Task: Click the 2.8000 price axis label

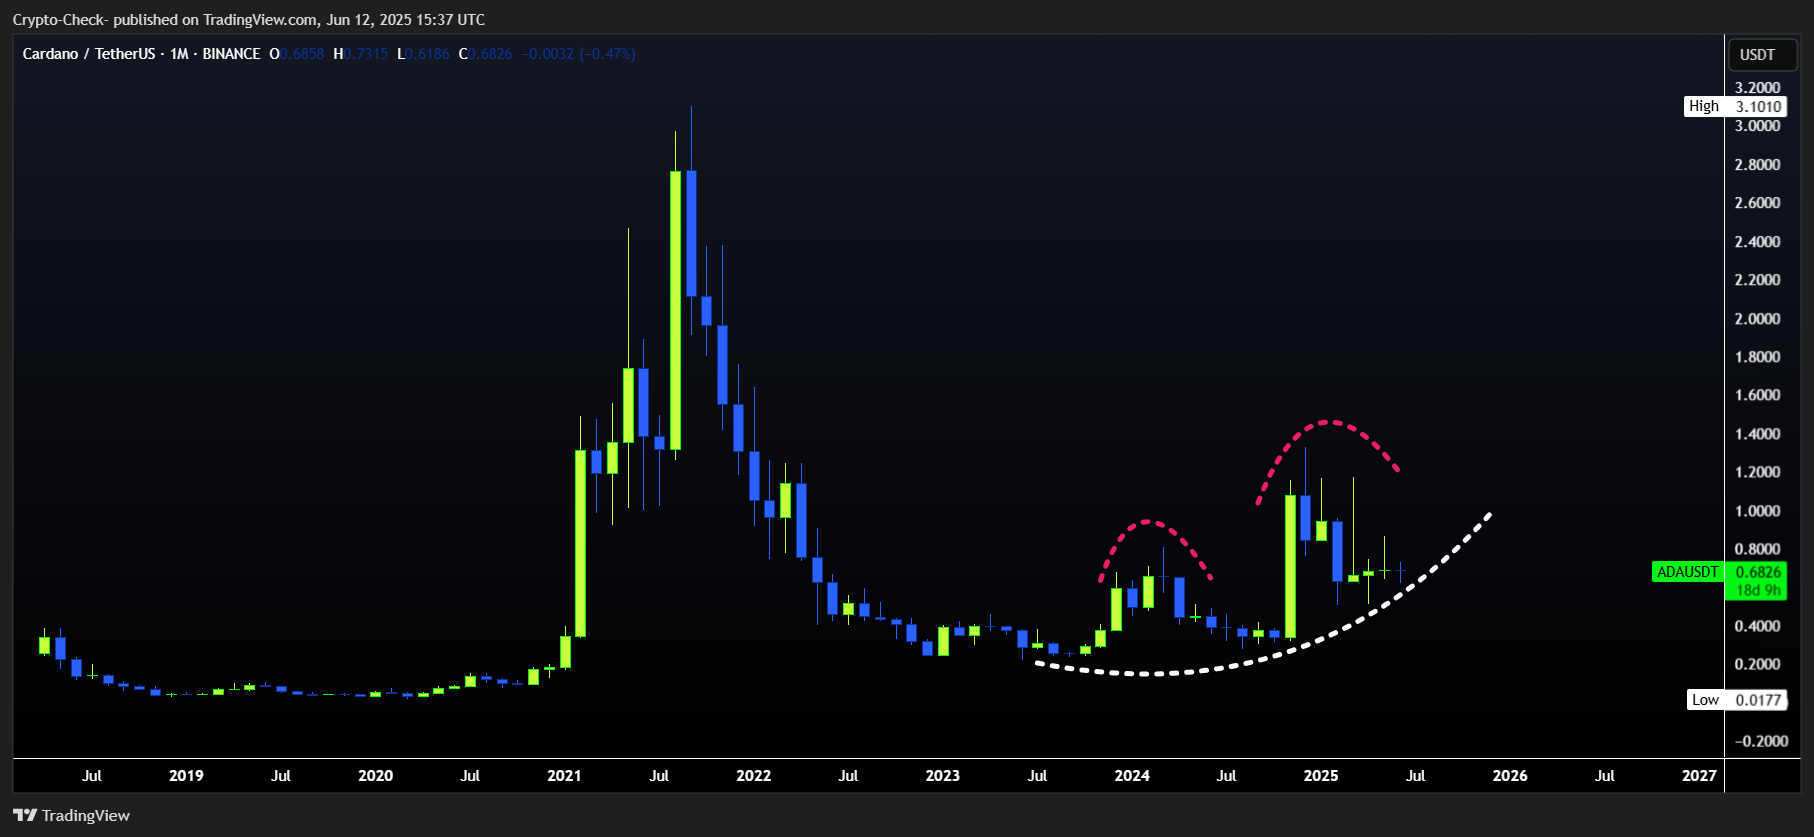Action: (x=1757, y=165)
